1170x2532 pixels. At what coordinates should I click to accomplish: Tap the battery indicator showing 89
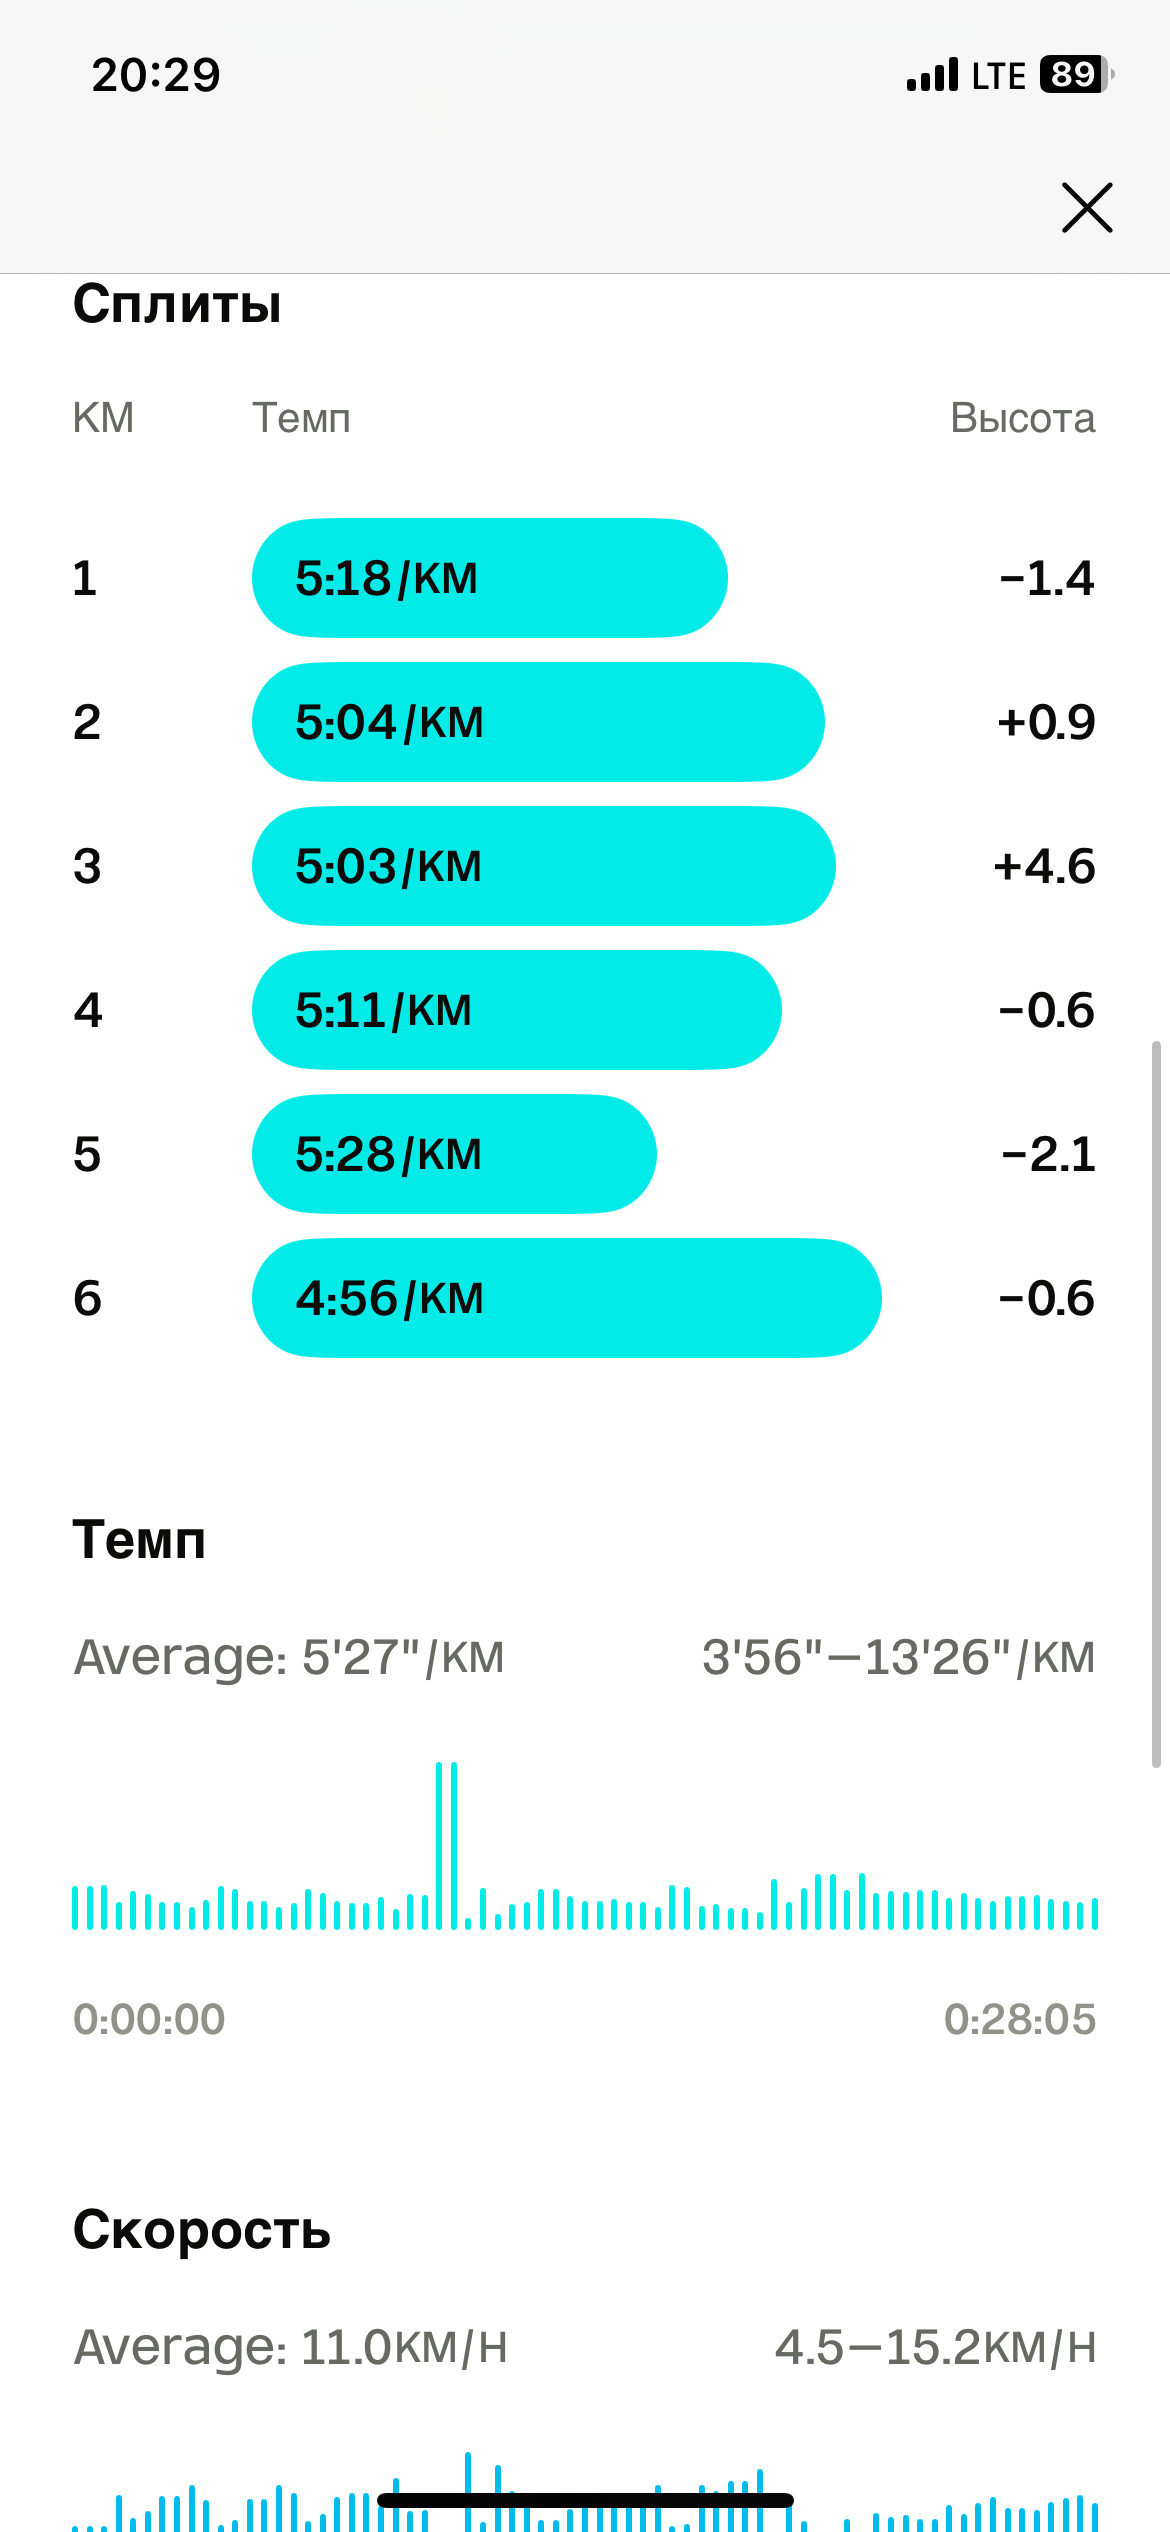[1077, 74]
